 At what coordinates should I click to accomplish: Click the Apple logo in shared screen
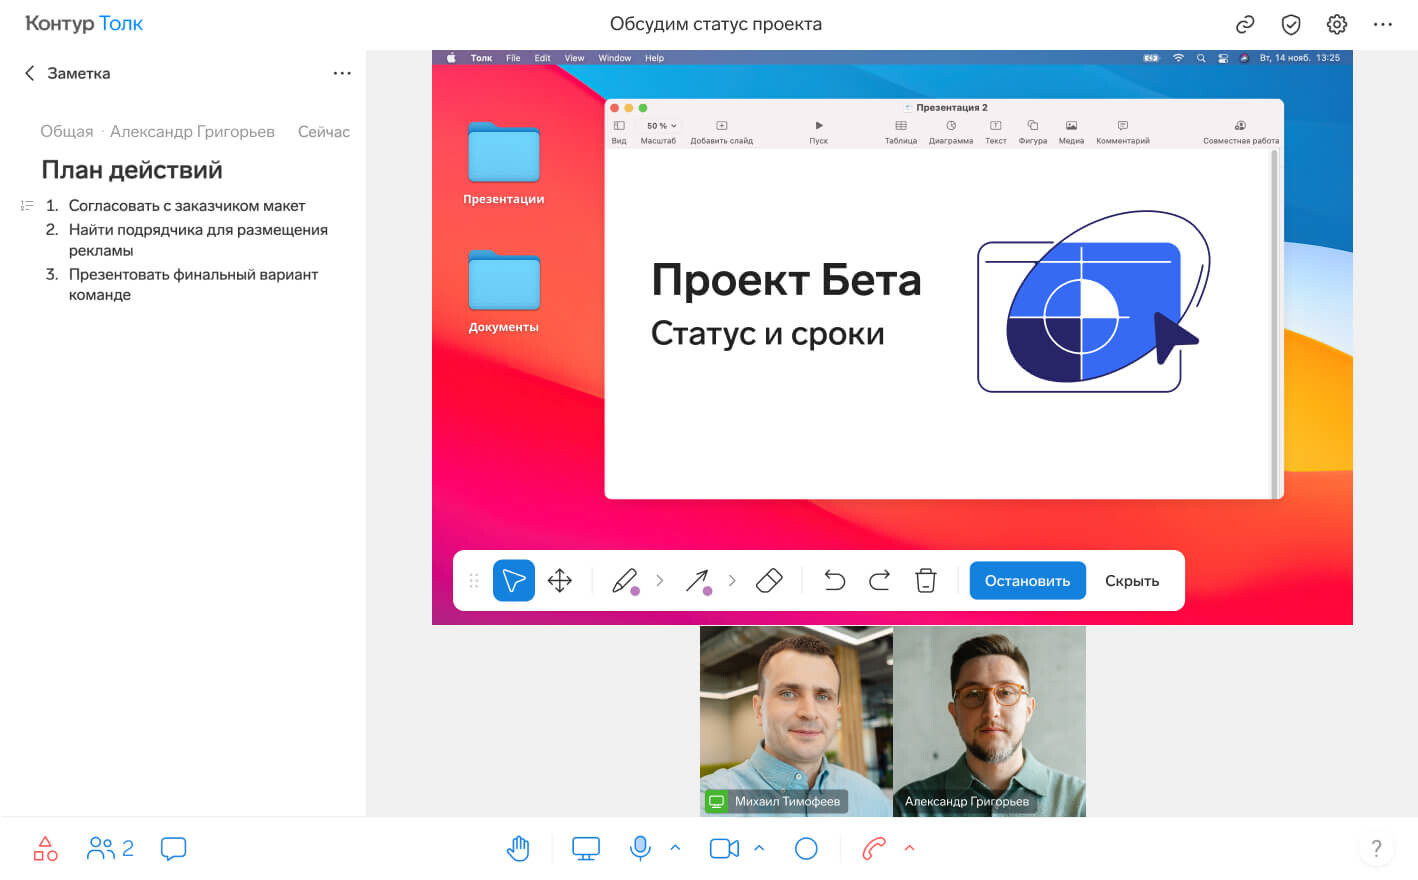click(x=451, y=58)
